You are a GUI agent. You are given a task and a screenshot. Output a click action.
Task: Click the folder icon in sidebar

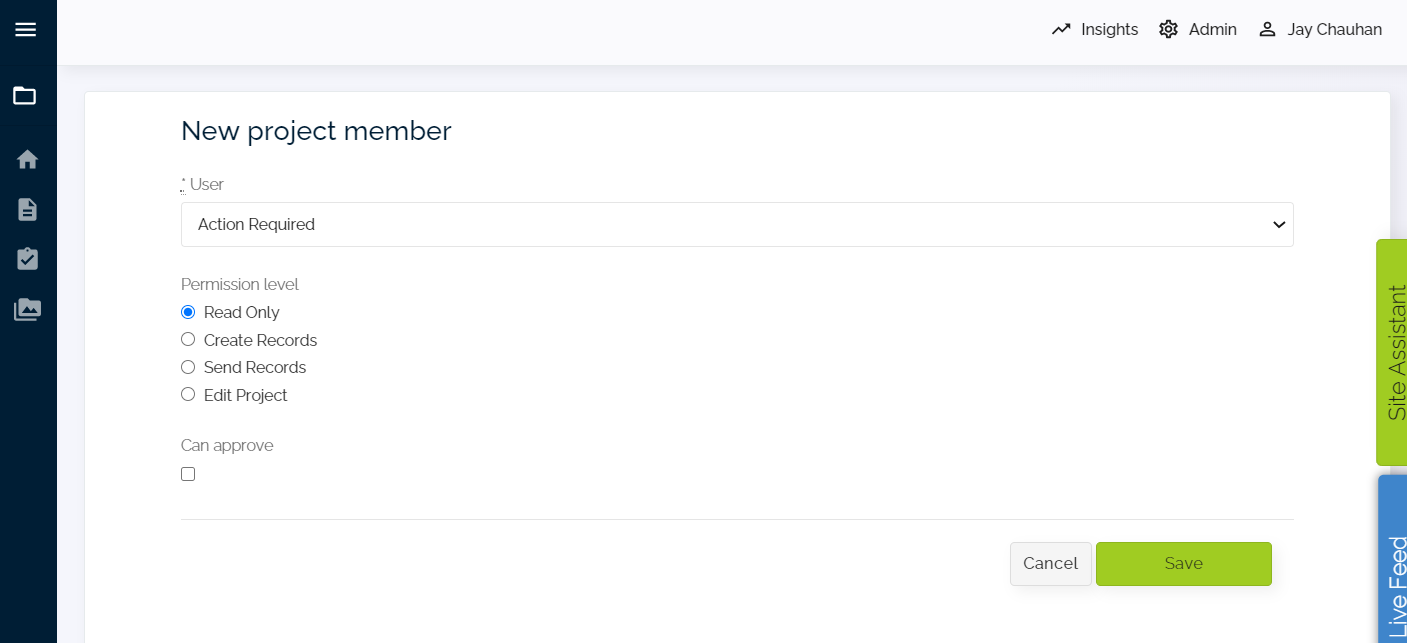coord(25,96)
